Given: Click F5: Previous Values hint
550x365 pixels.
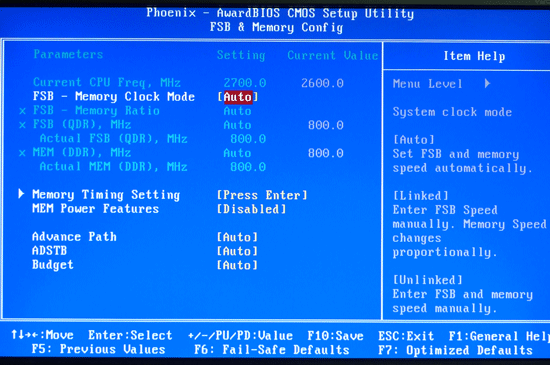Looking at the screenshot, I should [99, 349].
